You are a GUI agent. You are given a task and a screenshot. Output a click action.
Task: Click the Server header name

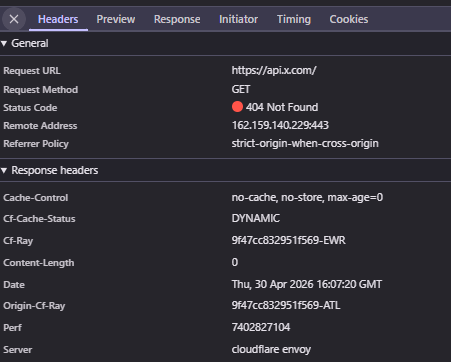pos(18,350)
